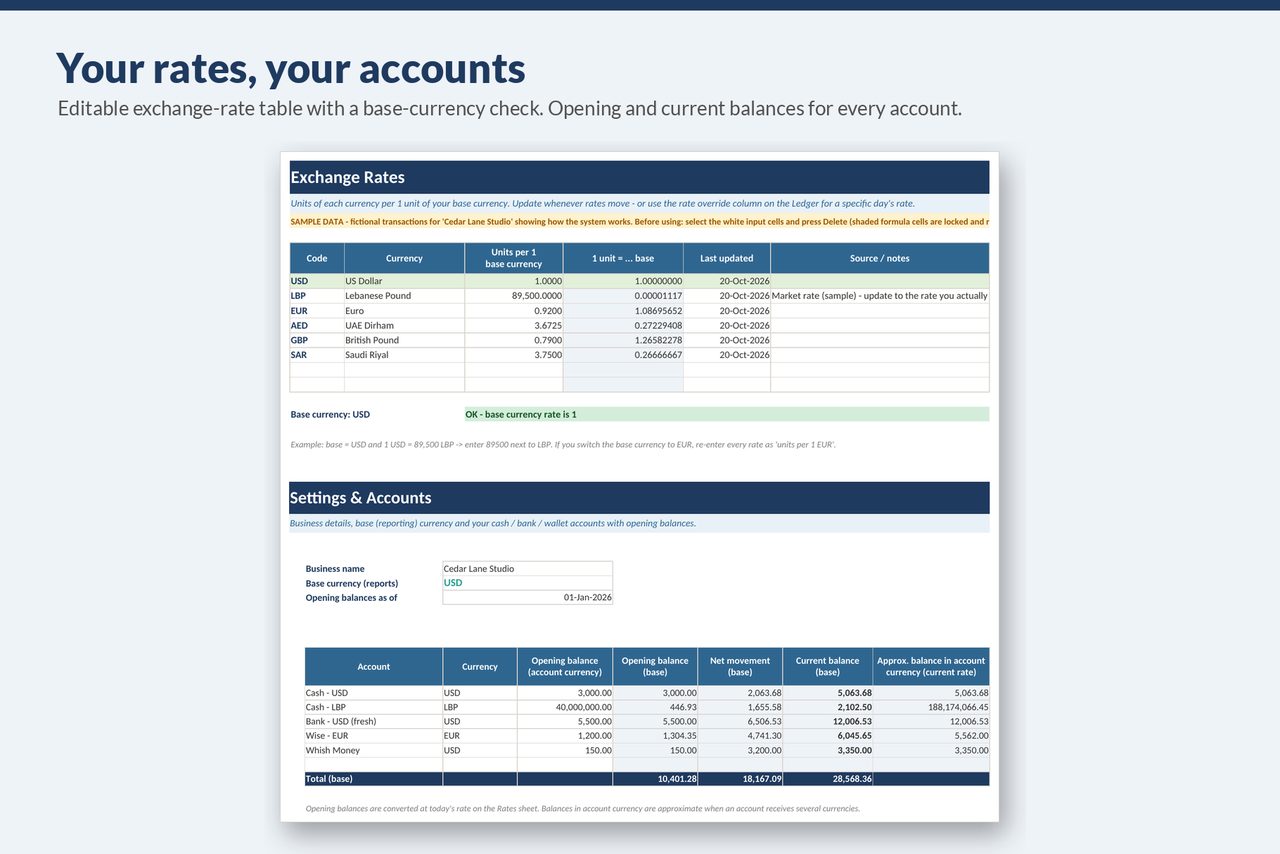Edit the 0.9200 Euro rate cell
Screen dimensions: 1280x854
pos(514,311)
